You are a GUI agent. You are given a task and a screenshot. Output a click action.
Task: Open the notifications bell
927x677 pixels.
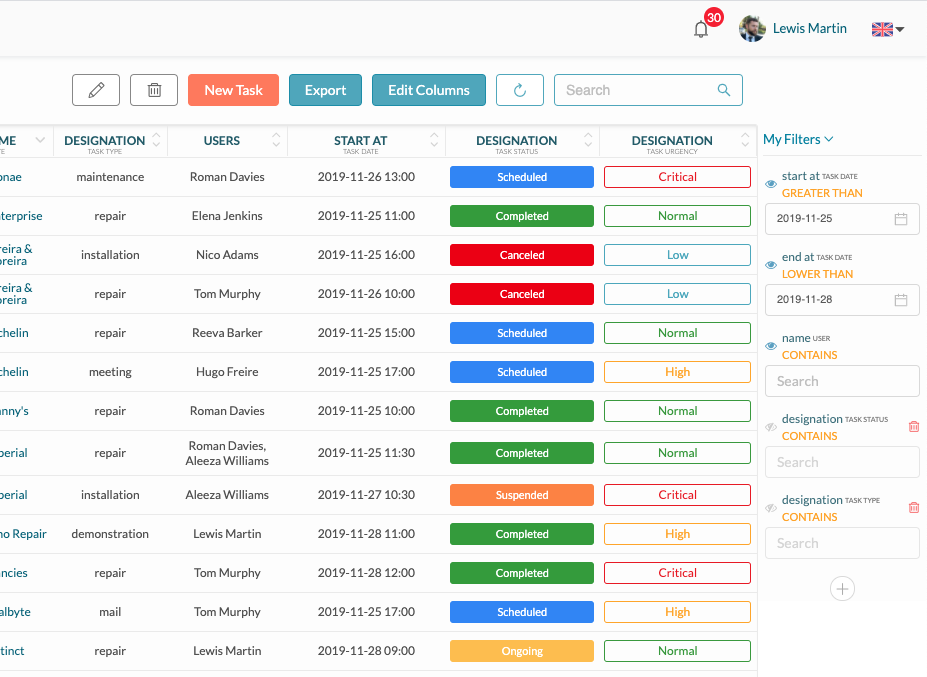(x=701, y=29)
